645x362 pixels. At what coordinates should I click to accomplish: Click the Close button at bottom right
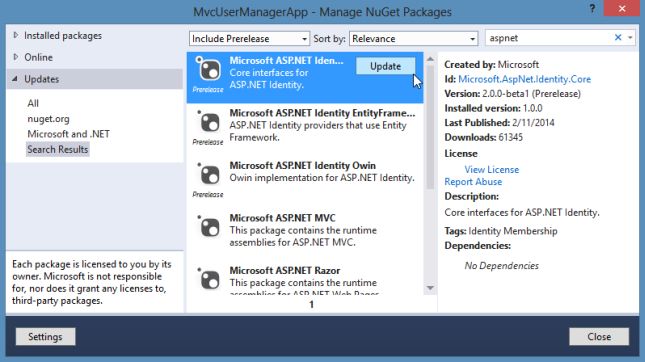[599, 336]
